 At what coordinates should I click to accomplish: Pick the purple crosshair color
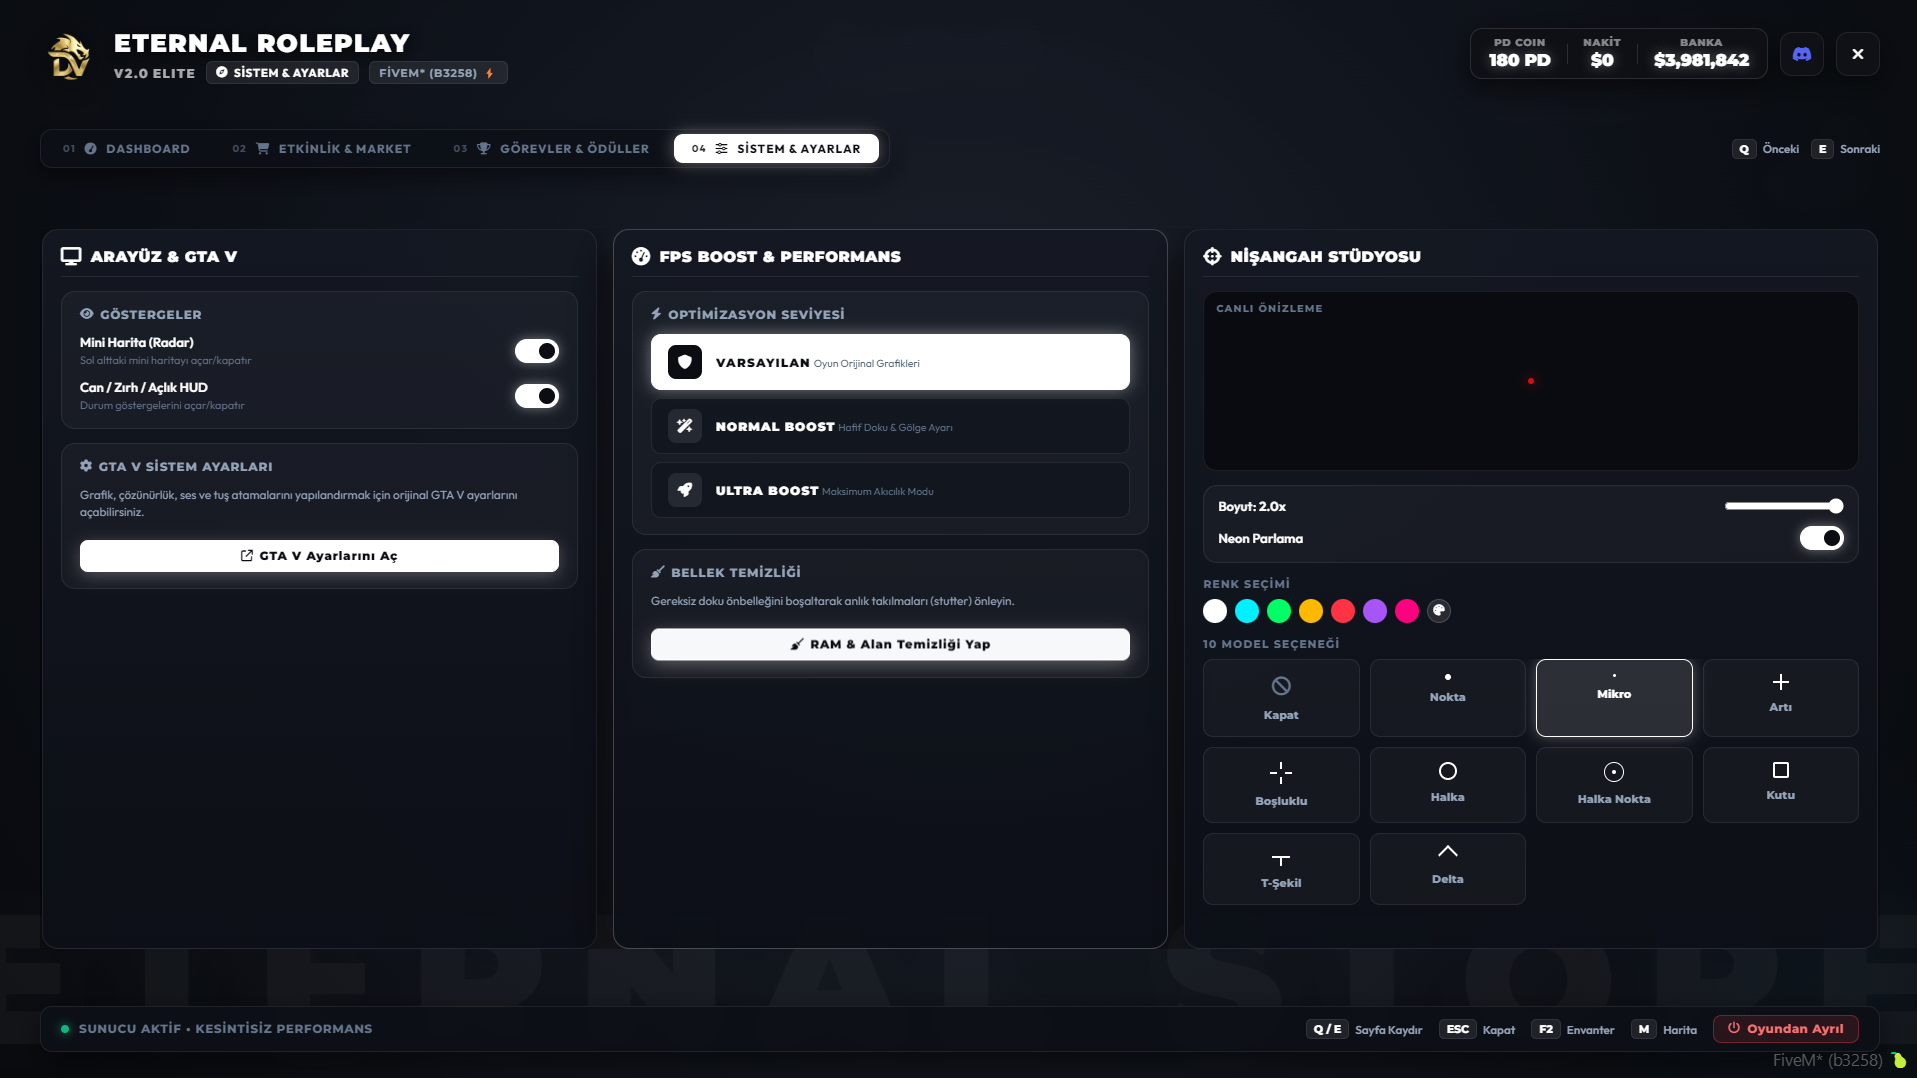coord(1374,611)
